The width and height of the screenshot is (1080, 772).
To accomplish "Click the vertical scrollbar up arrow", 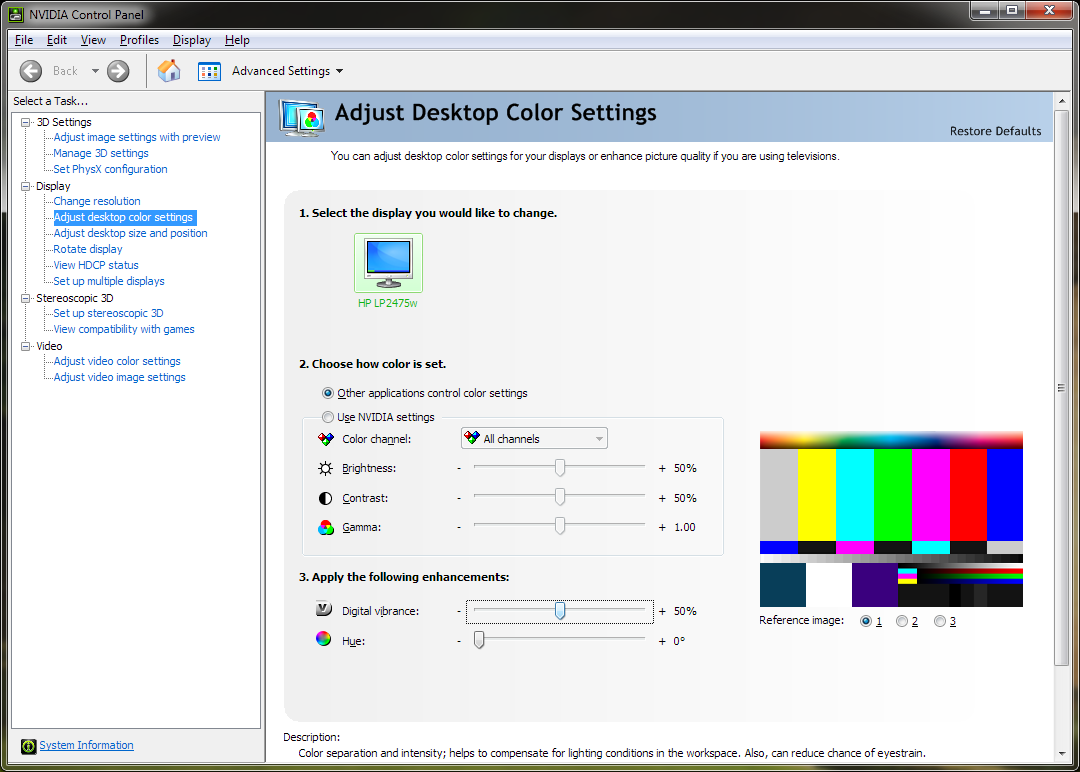I will 1061,101.
